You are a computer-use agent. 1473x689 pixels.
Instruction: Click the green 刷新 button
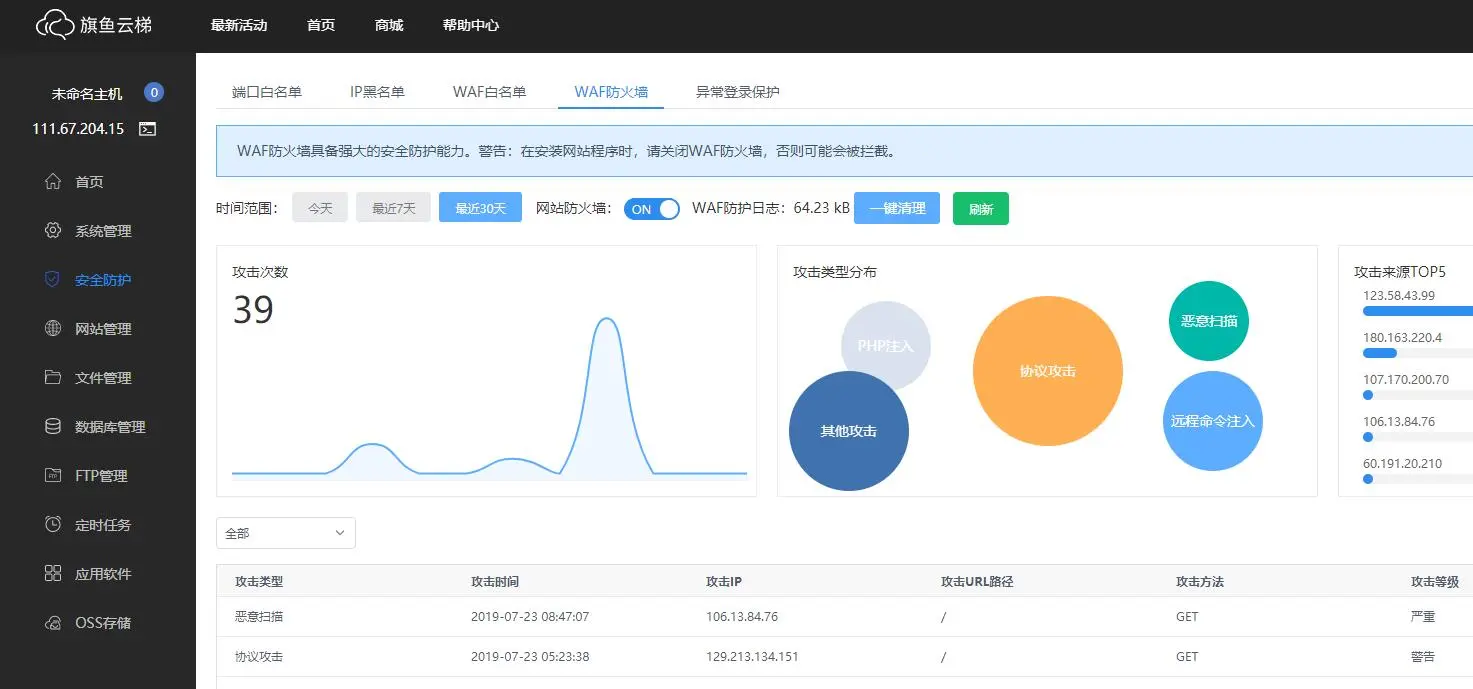coord(981,209)
